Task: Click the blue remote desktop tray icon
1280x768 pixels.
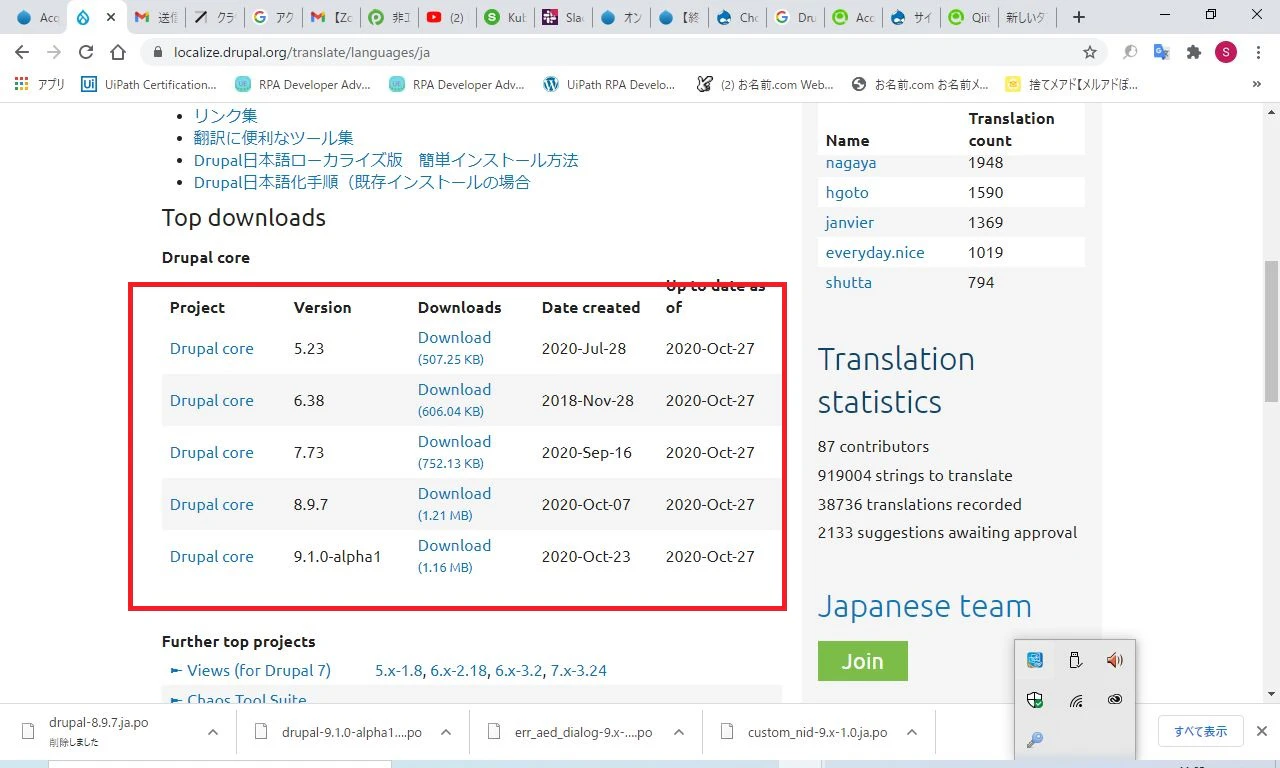Action: (1036, 660)
